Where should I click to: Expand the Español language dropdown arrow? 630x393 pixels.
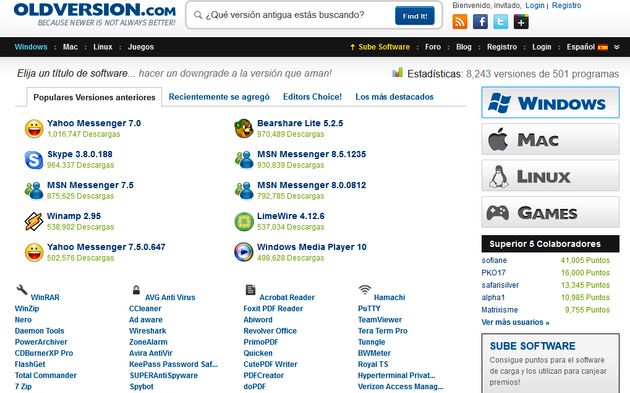coord(617,47)
